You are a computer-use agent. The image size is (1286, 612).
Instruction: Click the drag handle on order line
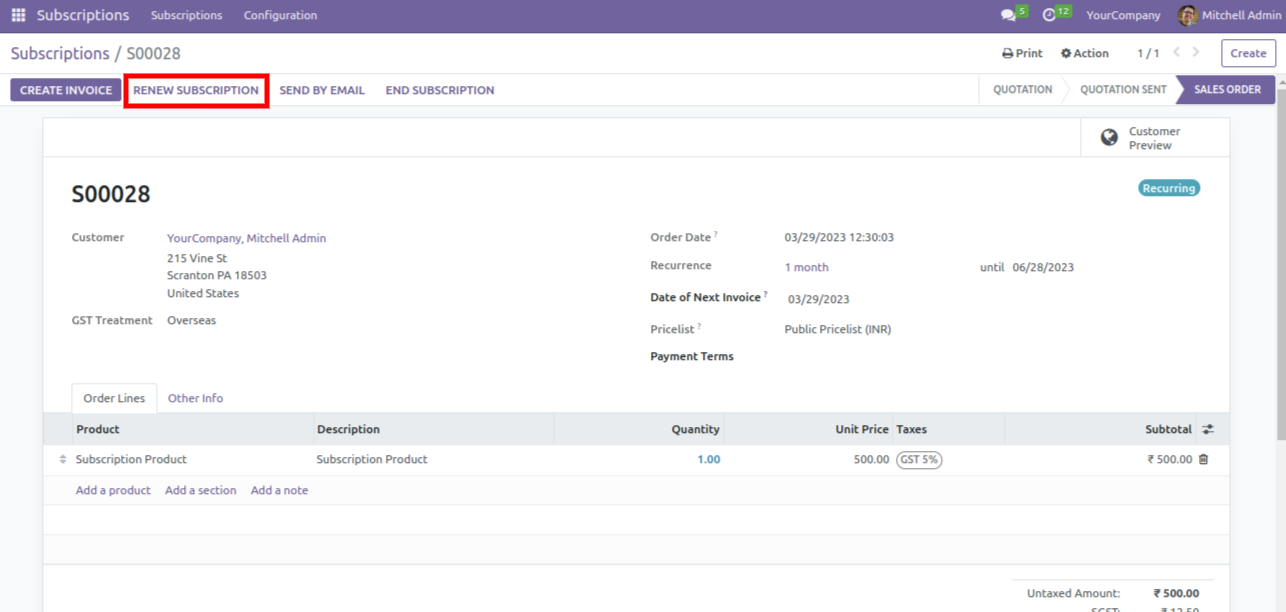click(x=63, y=460)
